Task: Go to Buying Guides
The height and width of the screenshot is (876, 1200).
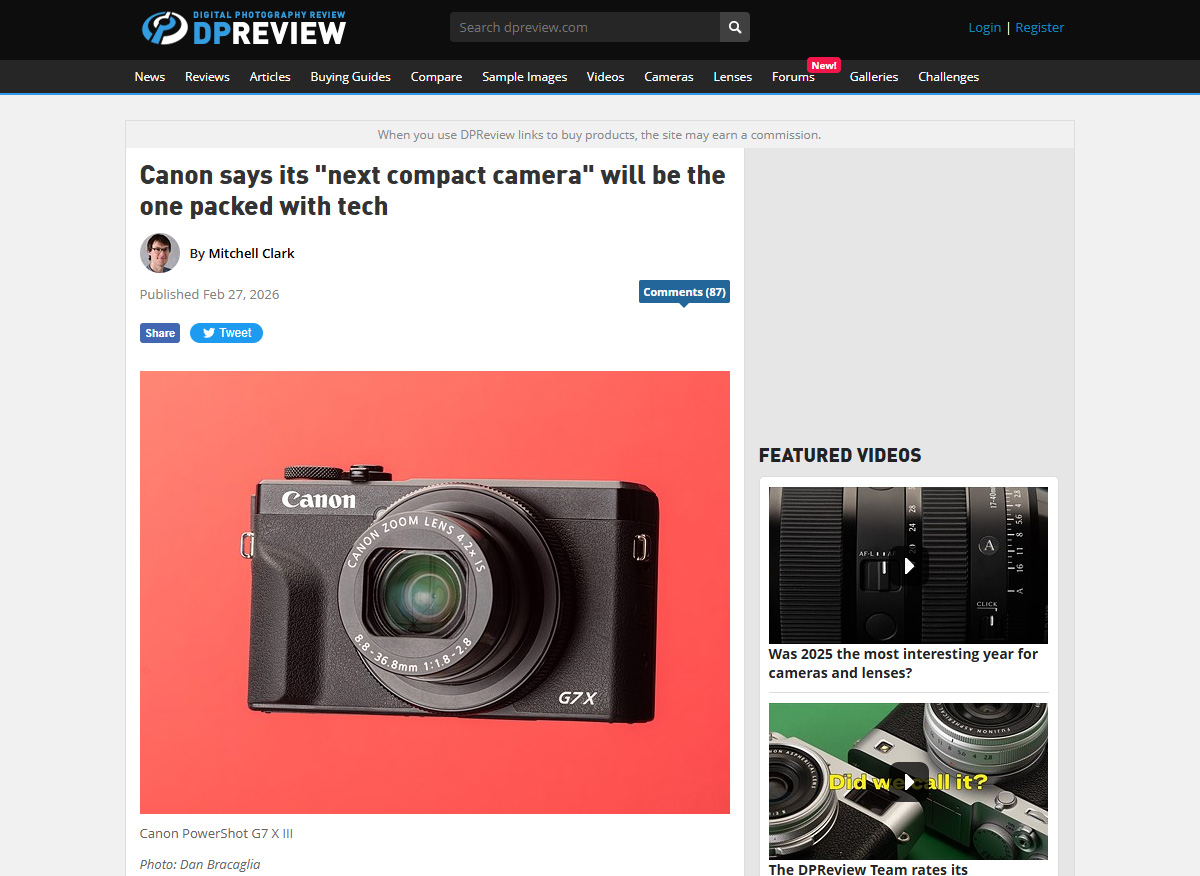Action: 350,77
